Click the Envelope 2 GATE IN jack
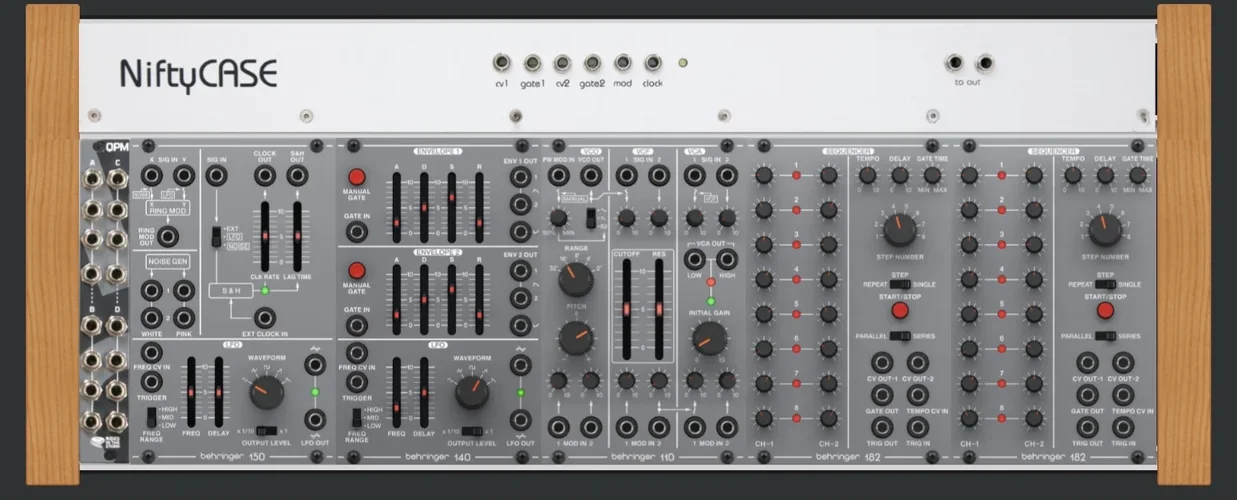This screenshot has width=1237, height=500. point(356,324)
